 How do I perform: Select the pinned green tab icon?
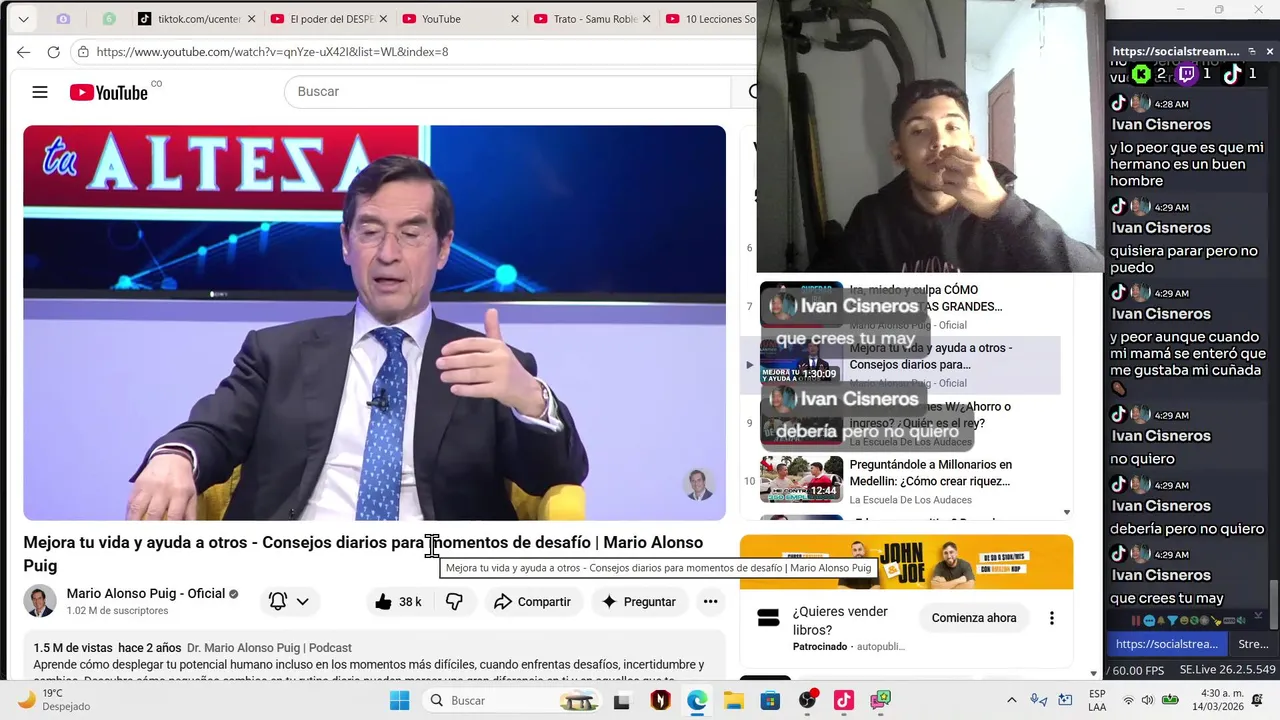point(109,19)
